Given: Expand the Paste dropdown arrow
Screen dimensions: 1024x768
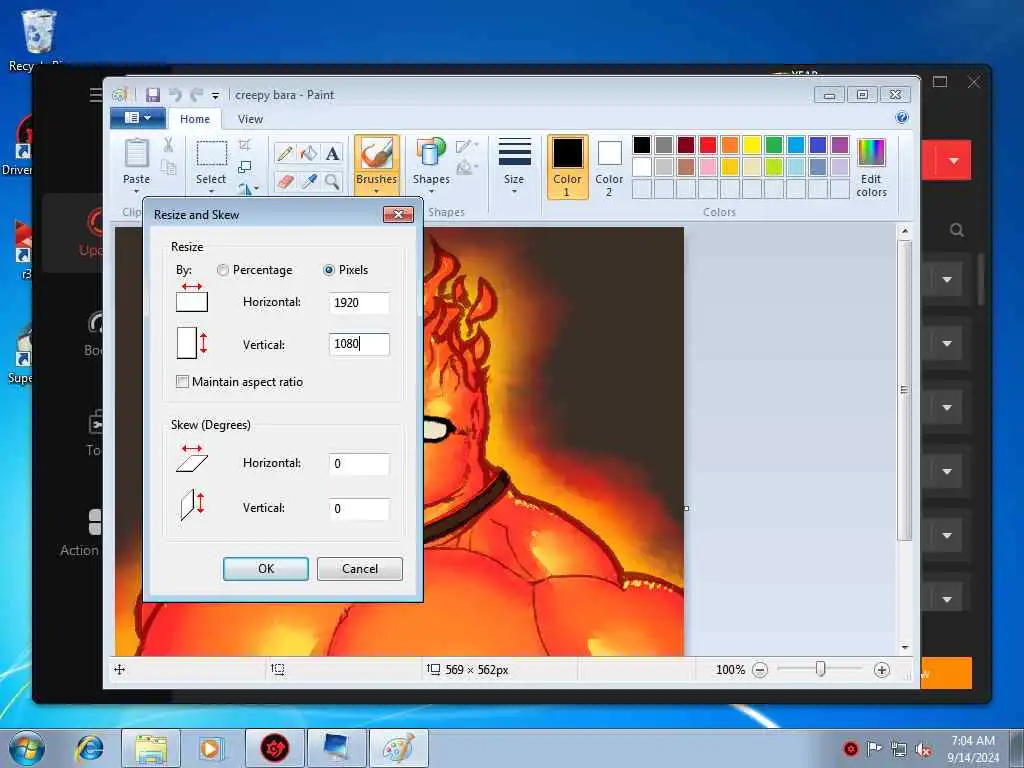Looking at the screenshot, I should [x=136, y=192].
